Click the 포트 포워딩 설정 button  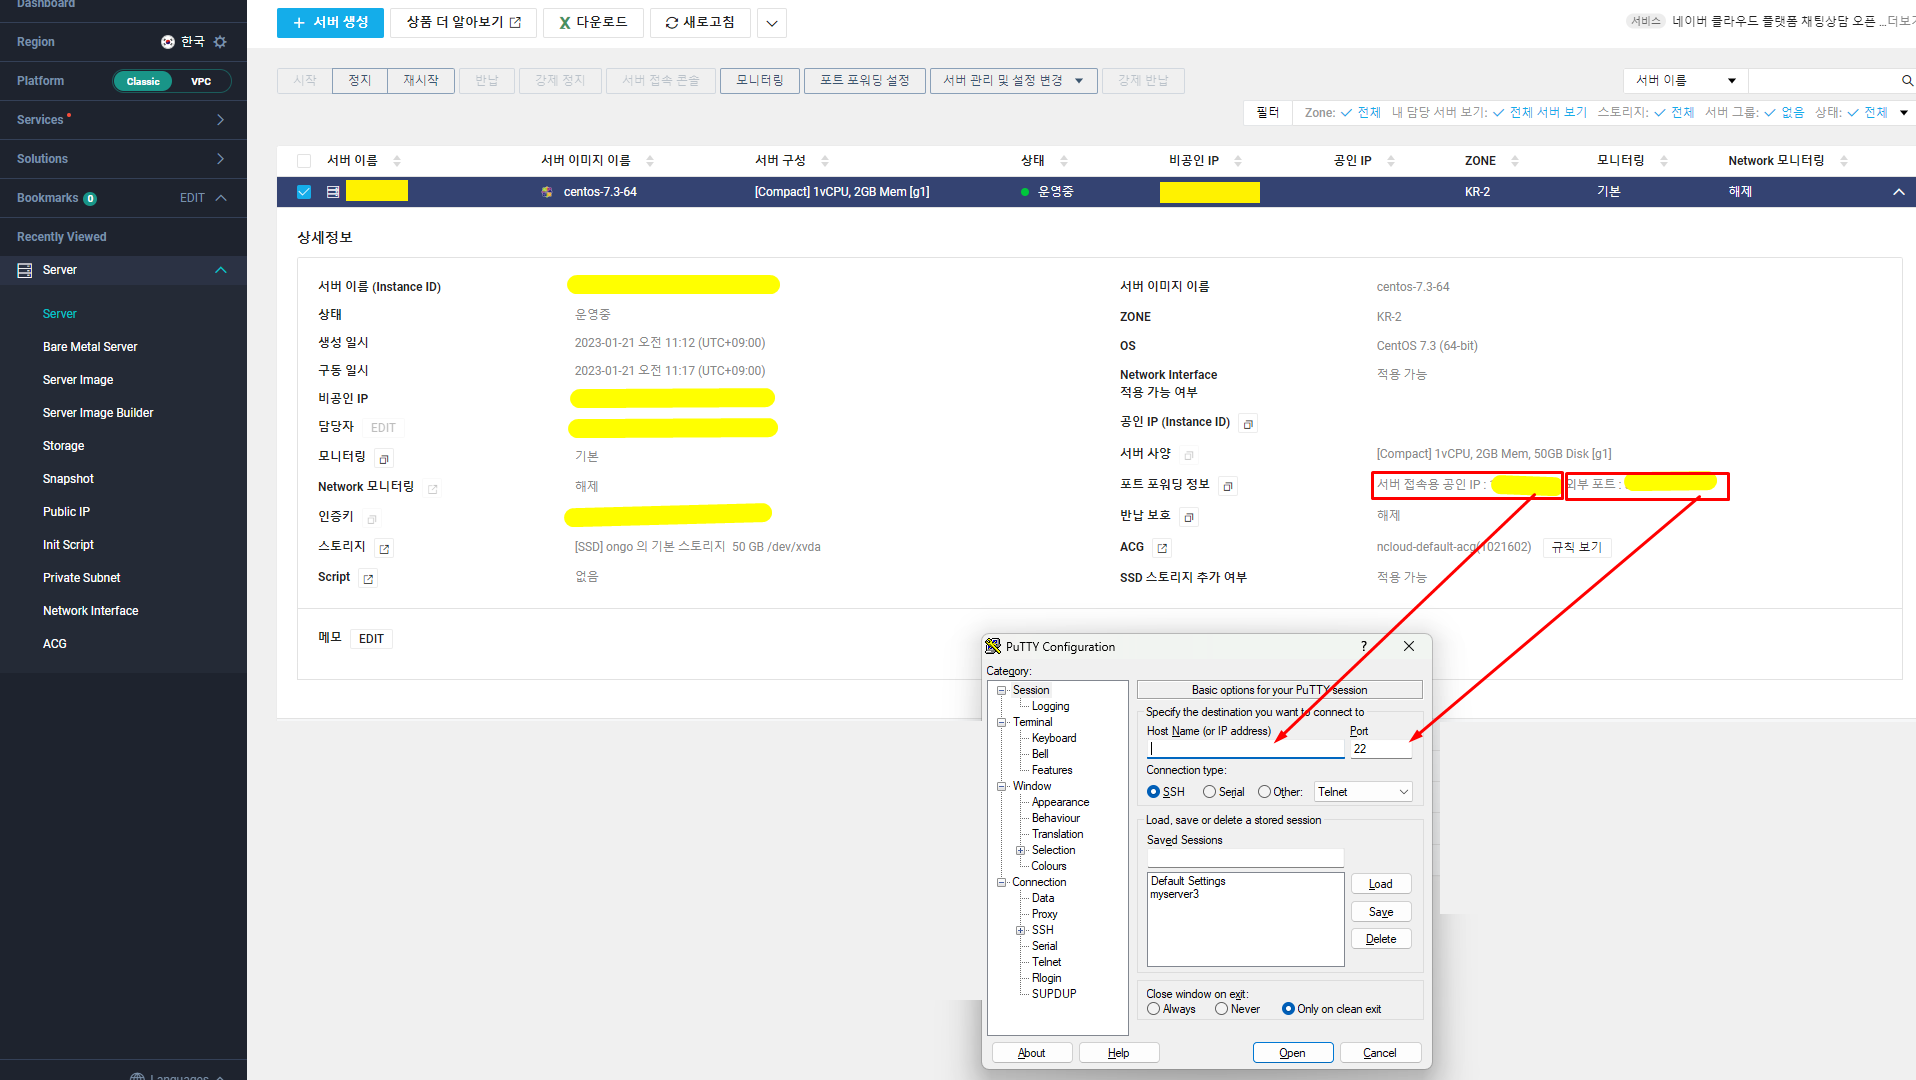(865, 81)
